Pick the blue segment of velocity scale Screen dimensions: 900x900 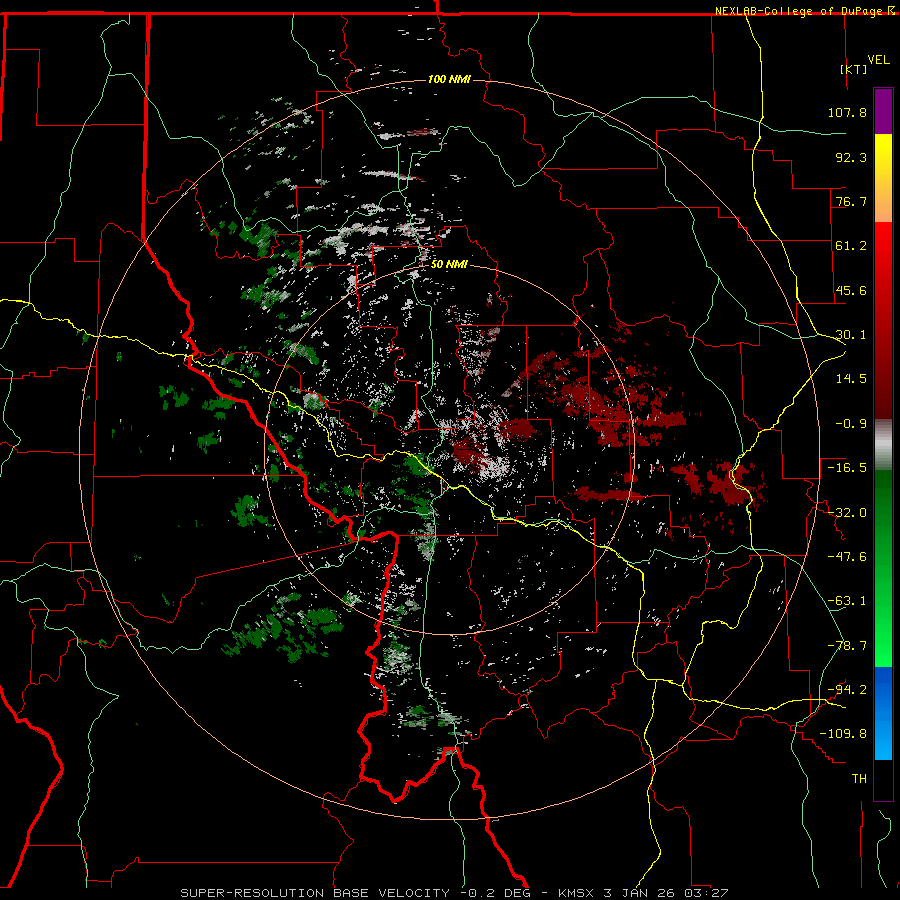[883, 713]
